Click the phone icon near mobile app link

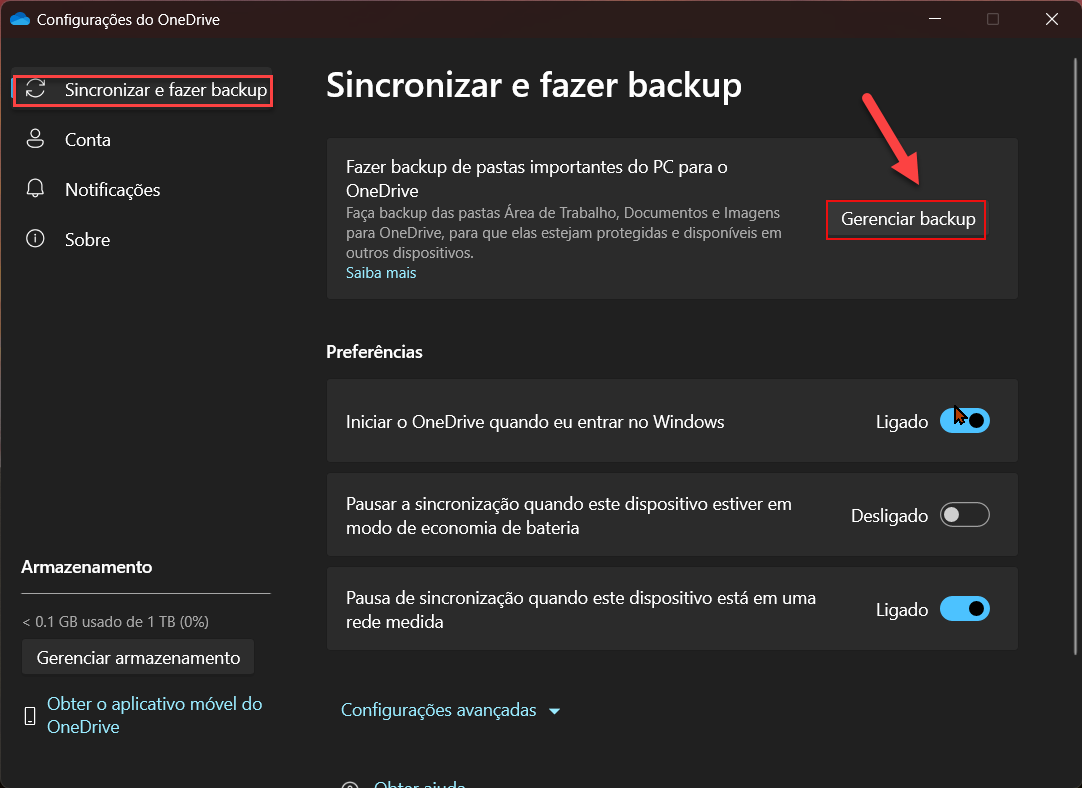[30, 716]
